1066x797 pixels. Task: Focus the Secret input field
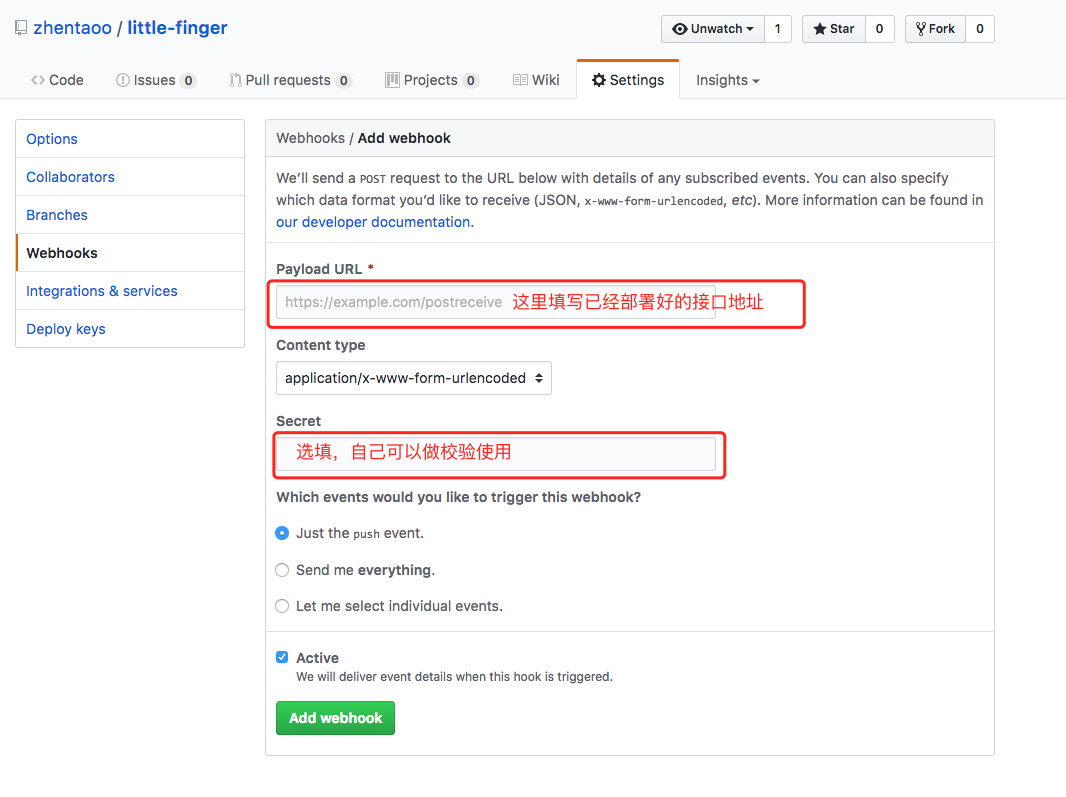496,454
